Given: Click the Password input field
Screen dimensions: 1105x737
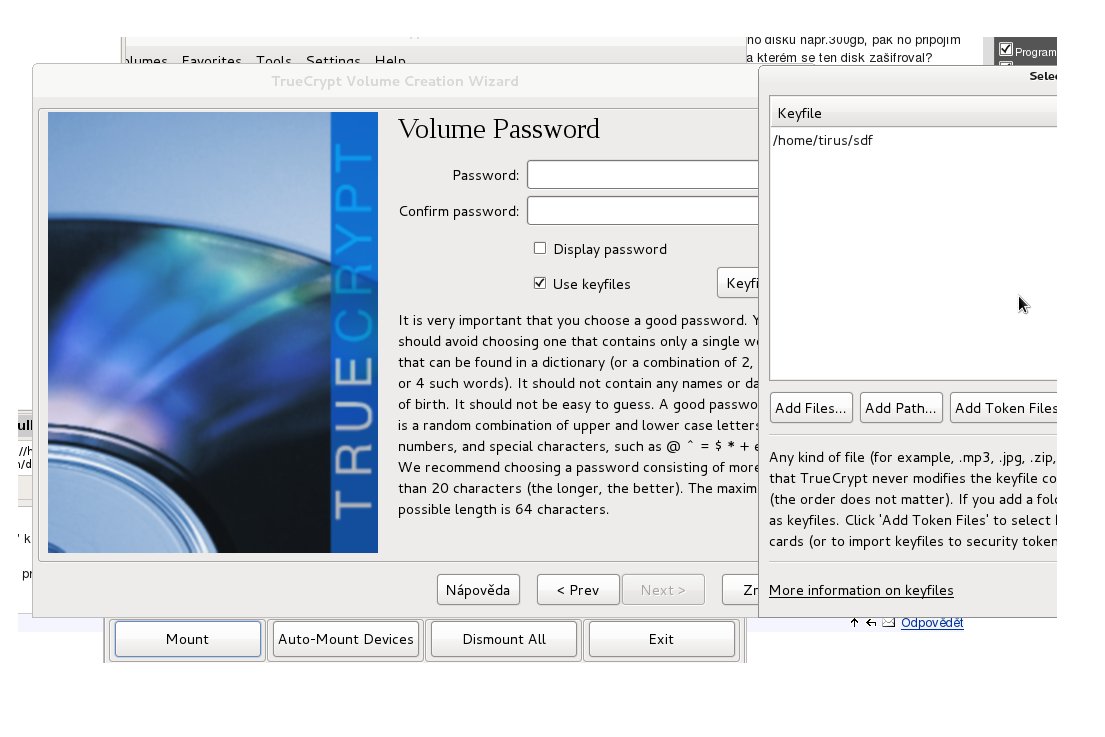Looking at the screenshot, I should 643,175.
